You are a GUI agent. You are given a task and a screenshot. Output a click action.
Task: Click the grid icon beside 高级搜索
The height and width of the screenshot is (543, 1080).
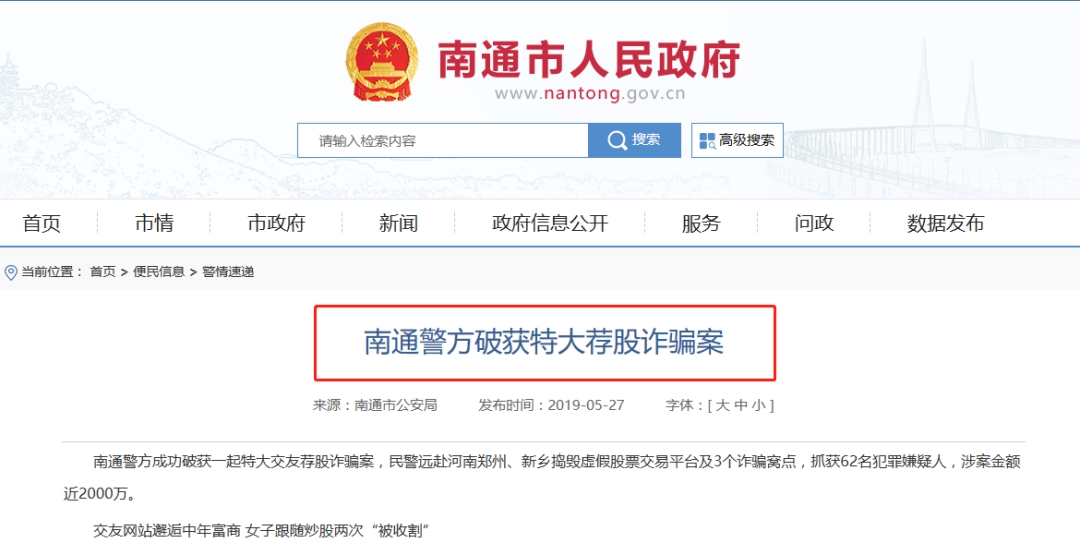(707, 141)
